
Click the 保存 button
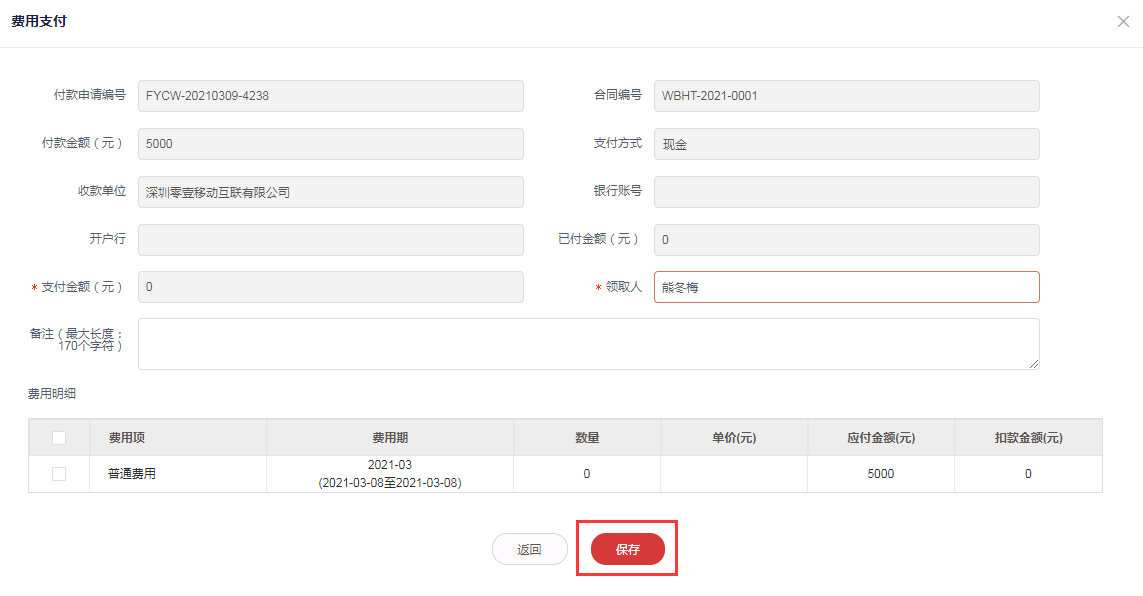(628, 549)
